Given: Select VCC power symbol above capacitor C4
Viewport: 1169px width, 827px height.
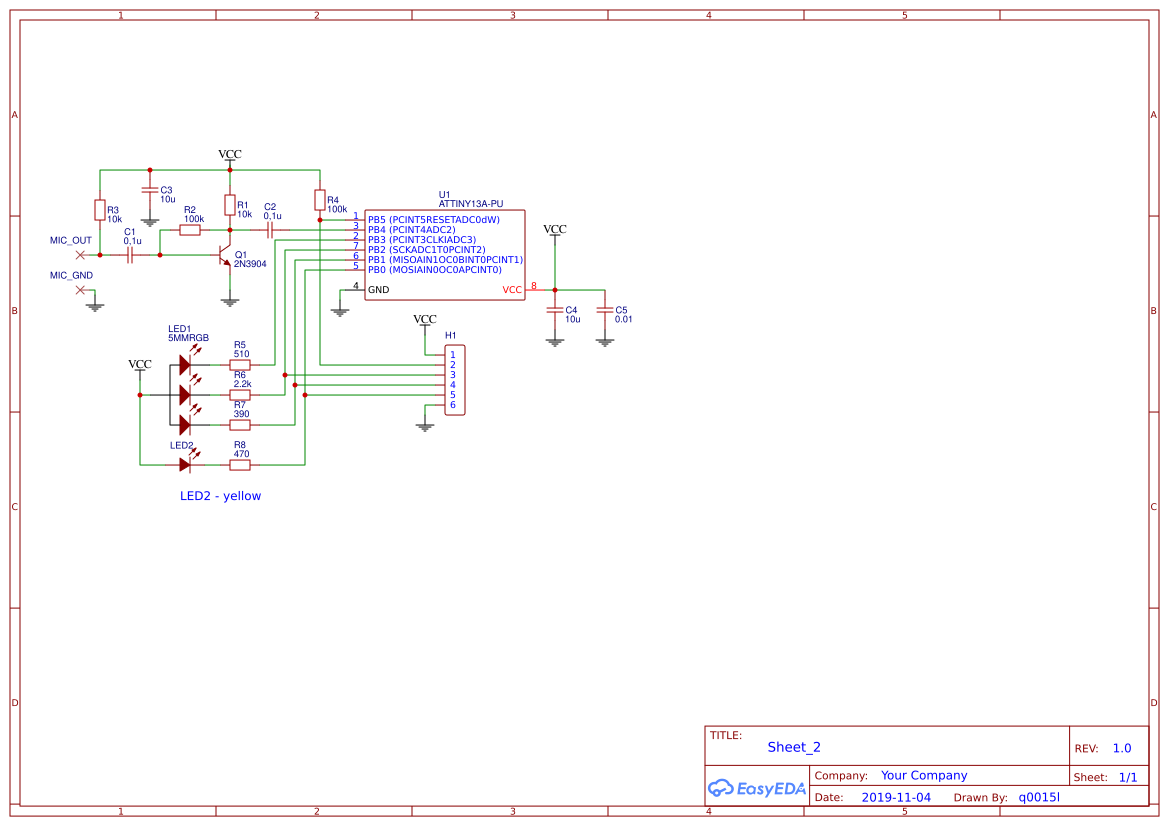Looking at the screenshot, I should (555, 230).
